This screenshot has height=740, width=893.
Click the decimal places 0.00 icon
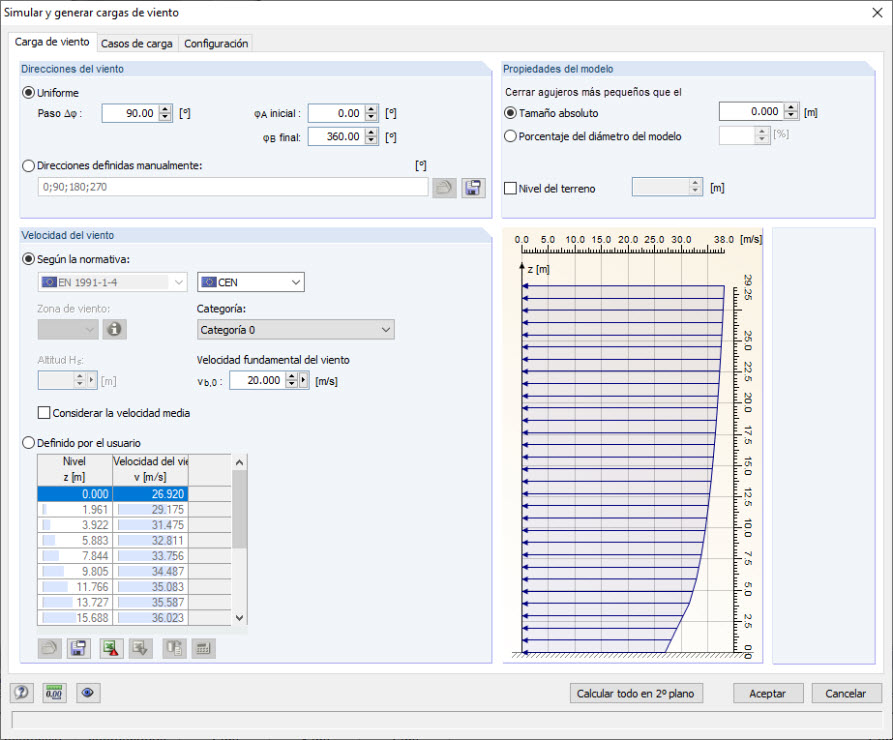(x=54, y=693)
